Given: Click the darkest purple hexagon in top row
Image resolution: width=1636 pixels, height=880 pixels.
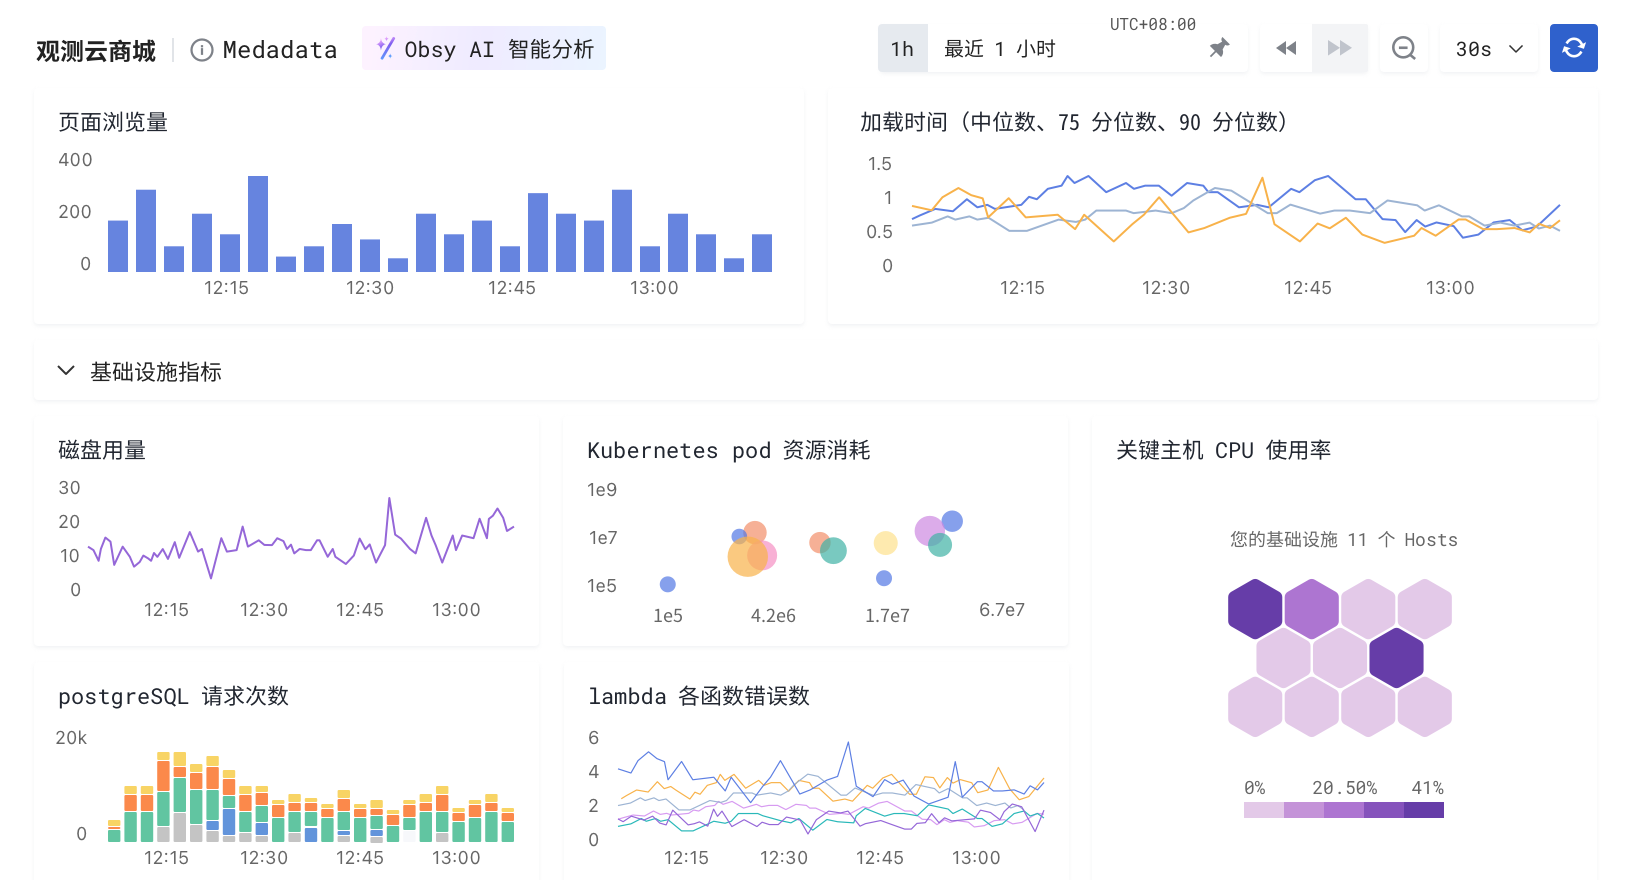Looking at the screenshot, I should 1254,609.
